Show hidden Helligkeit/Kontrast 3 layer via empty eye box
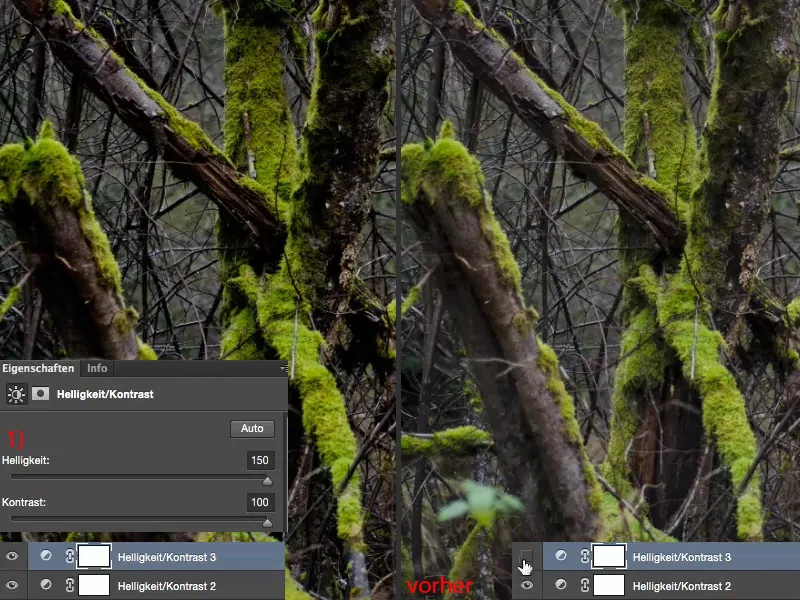The height and width of the screenshot is (600, 800). [527, 556]
